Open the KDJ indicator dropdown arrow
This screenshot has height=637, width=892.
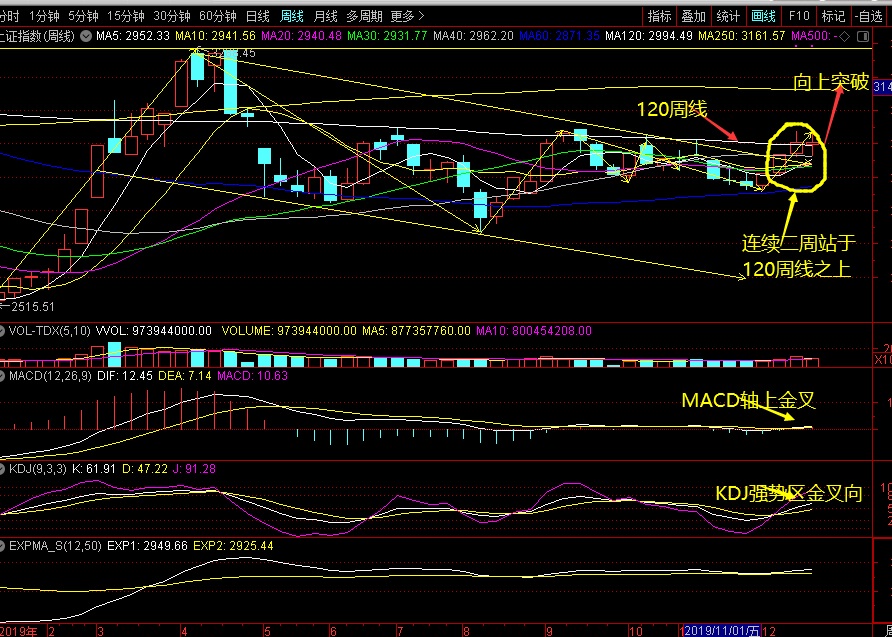coord(3,469)
